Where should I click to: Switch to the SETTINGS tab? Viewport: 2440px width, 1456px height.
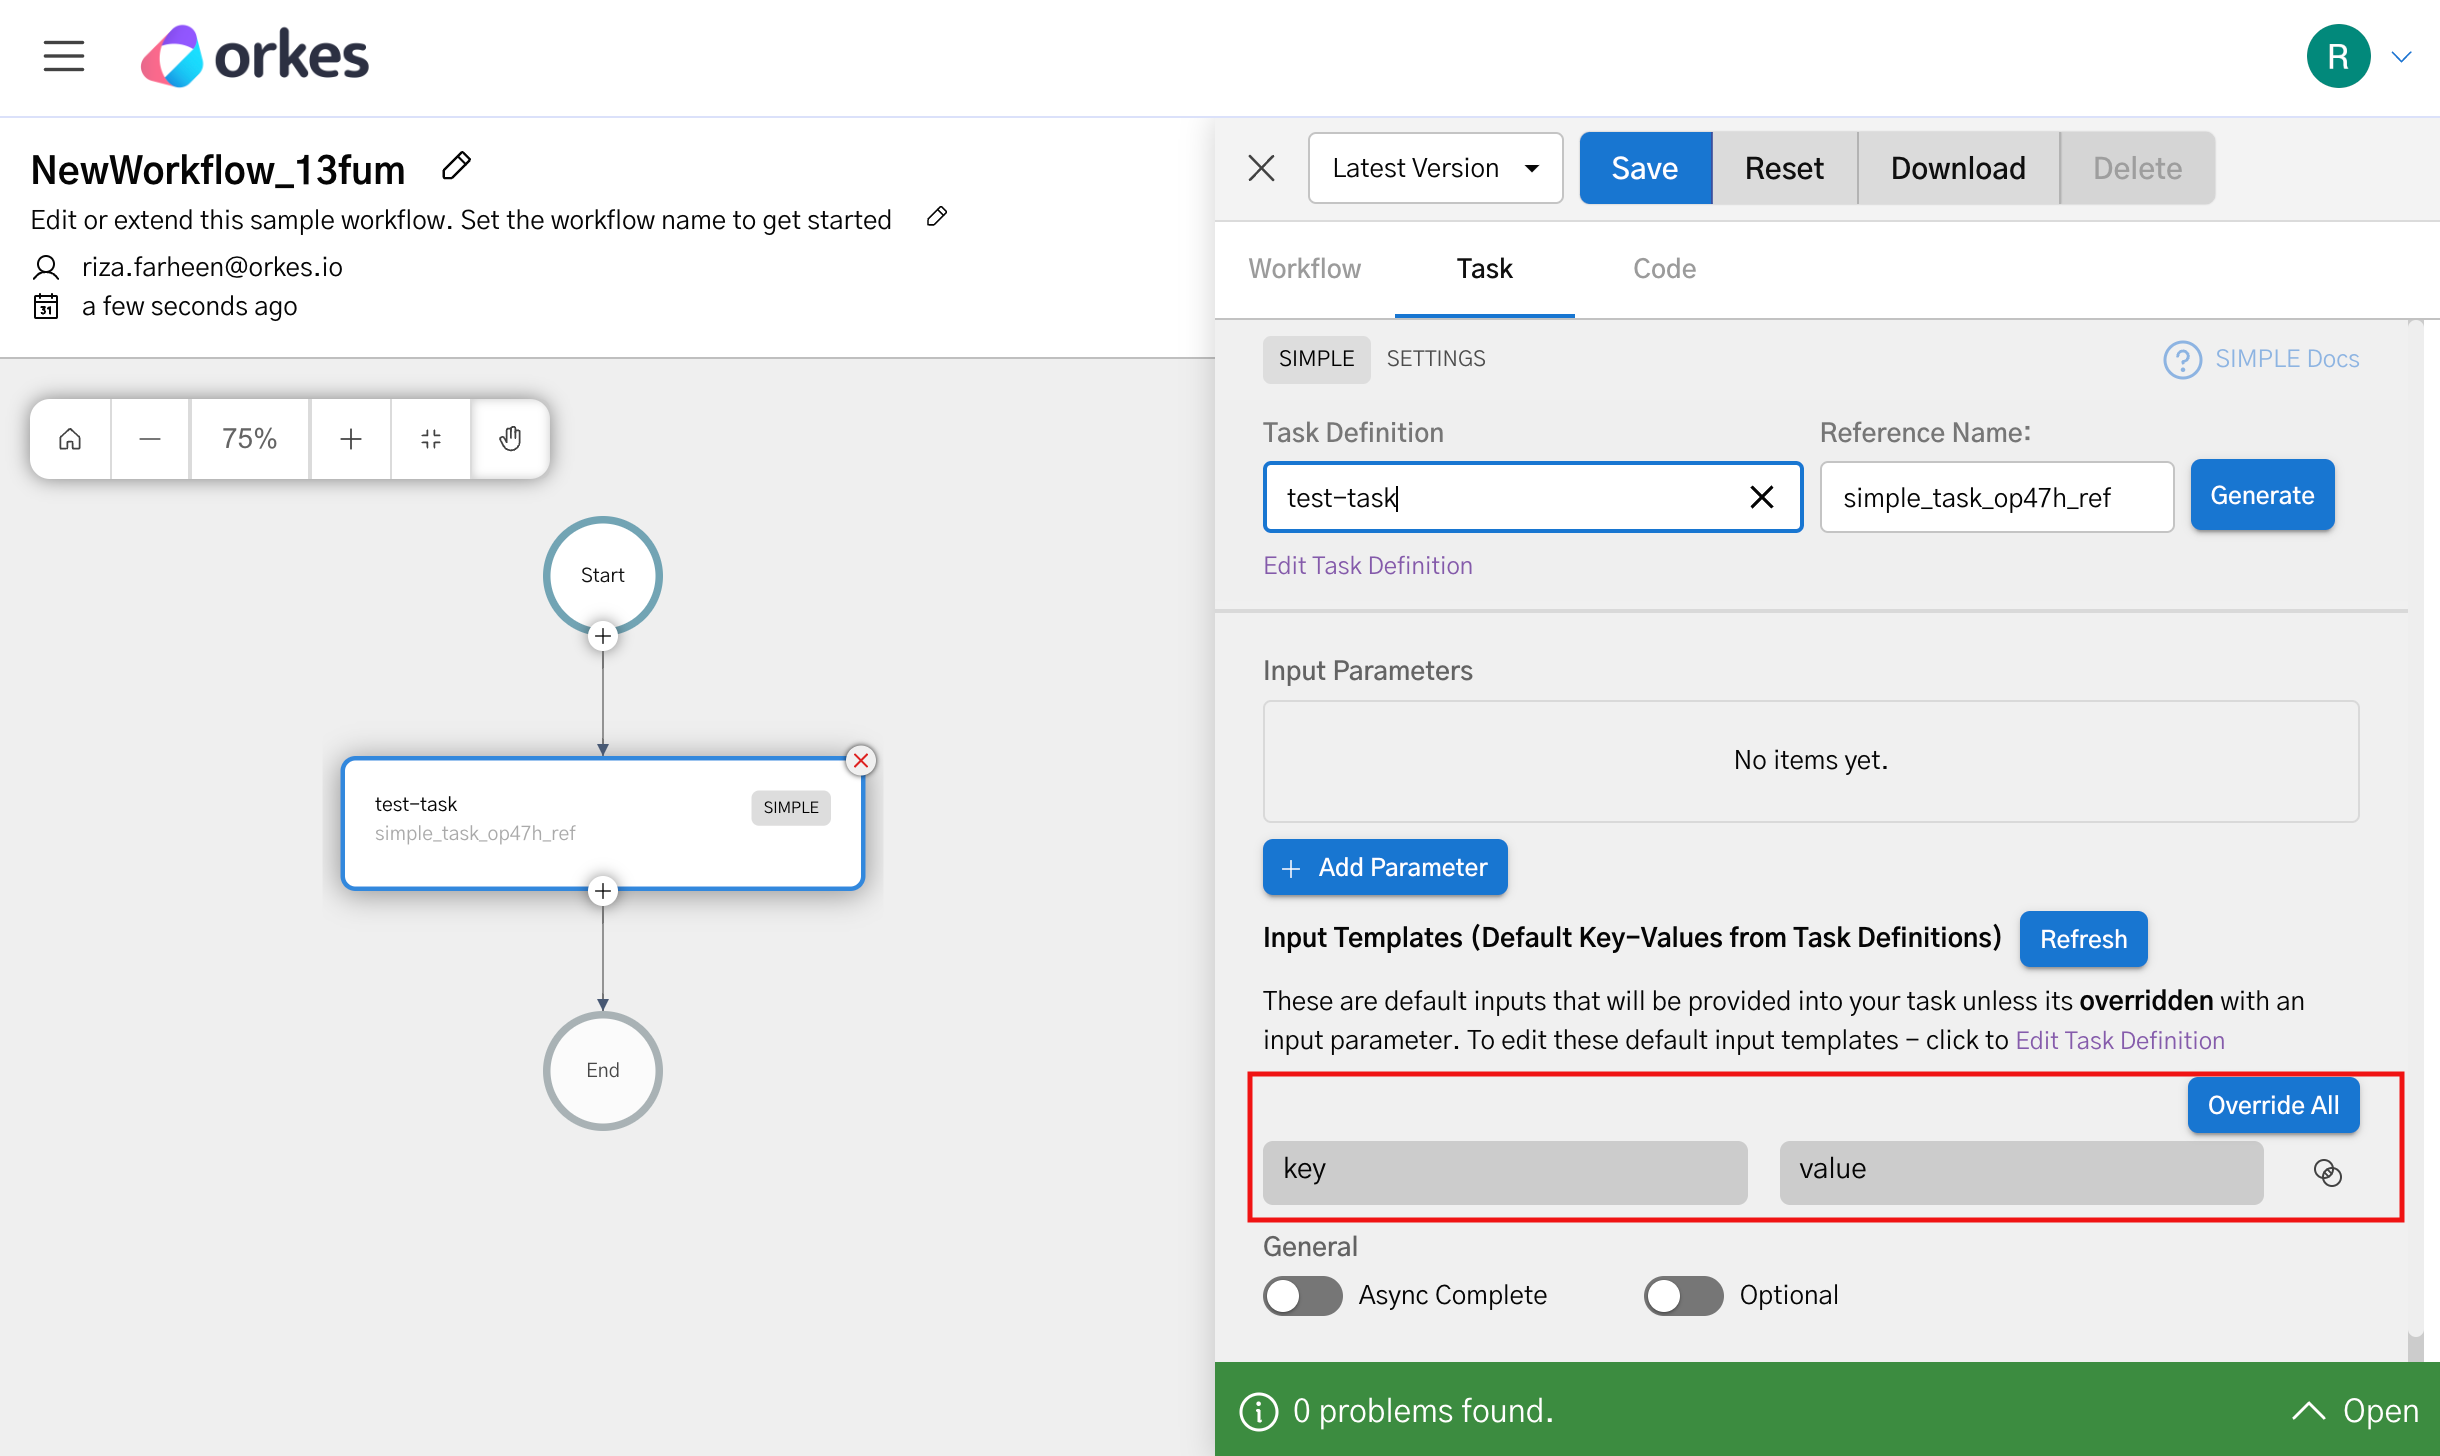pos(1435,358)
